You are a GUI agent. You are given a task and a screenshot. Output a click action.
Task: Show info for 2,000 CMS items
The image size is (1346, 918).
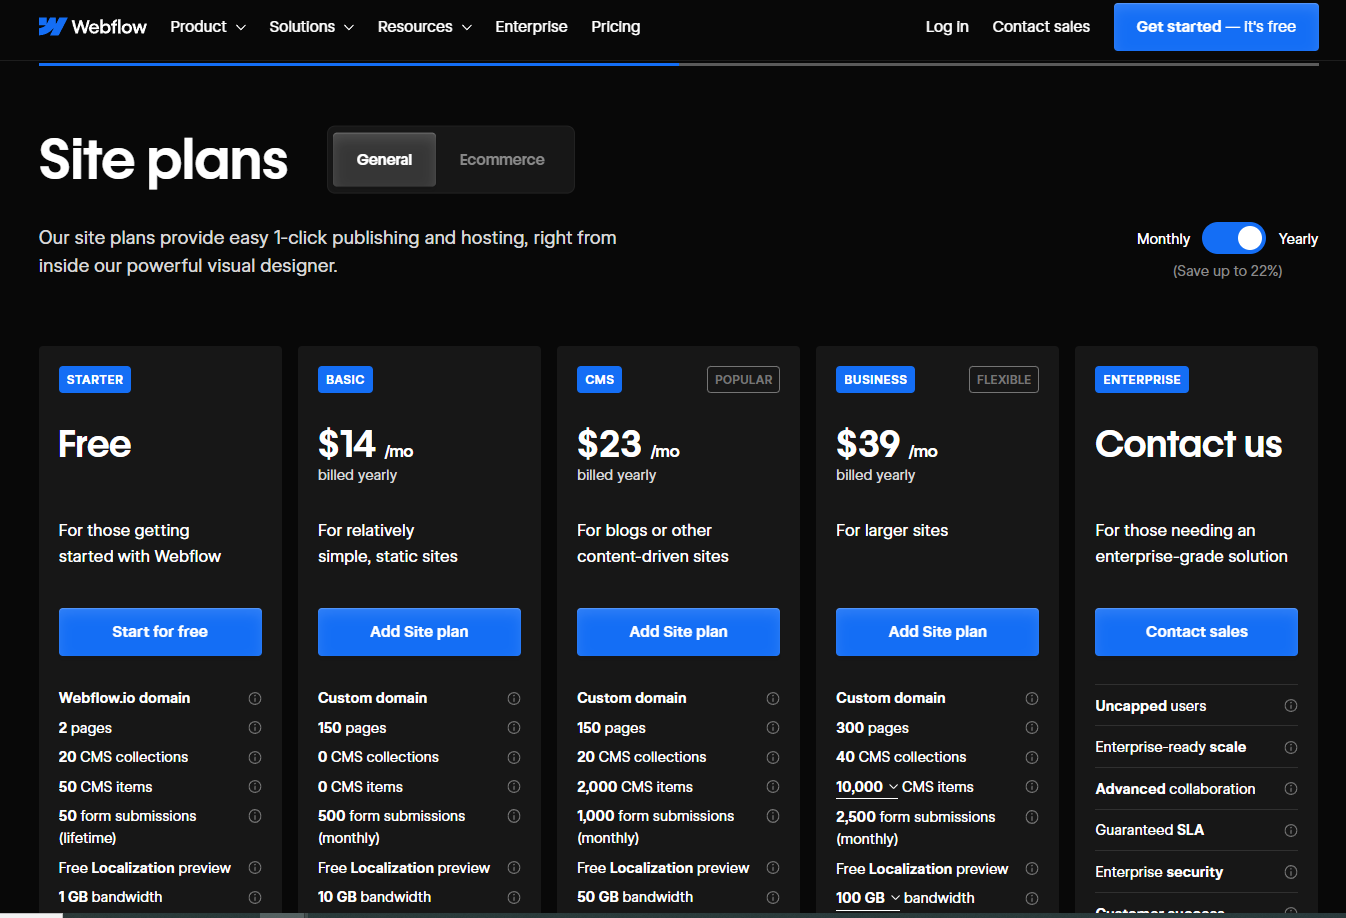773,786
